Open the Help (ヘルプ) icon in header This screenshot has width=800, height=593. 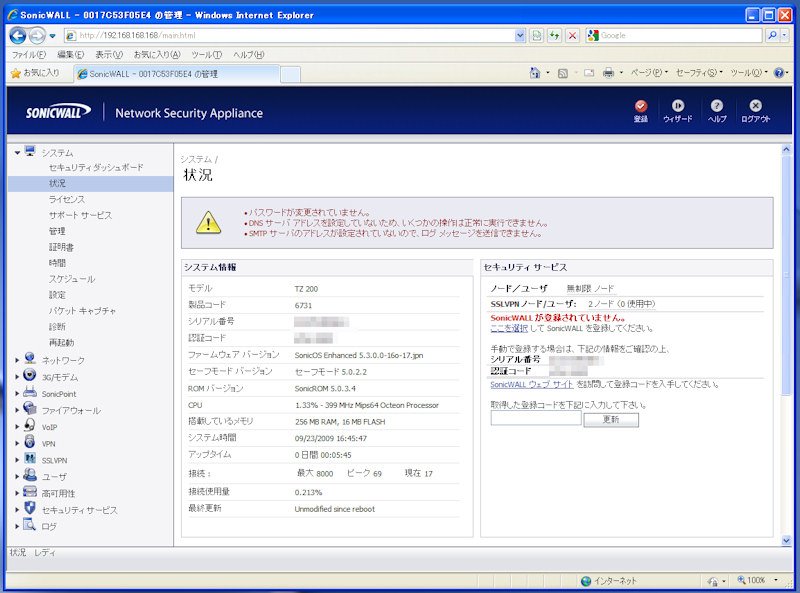717,106
